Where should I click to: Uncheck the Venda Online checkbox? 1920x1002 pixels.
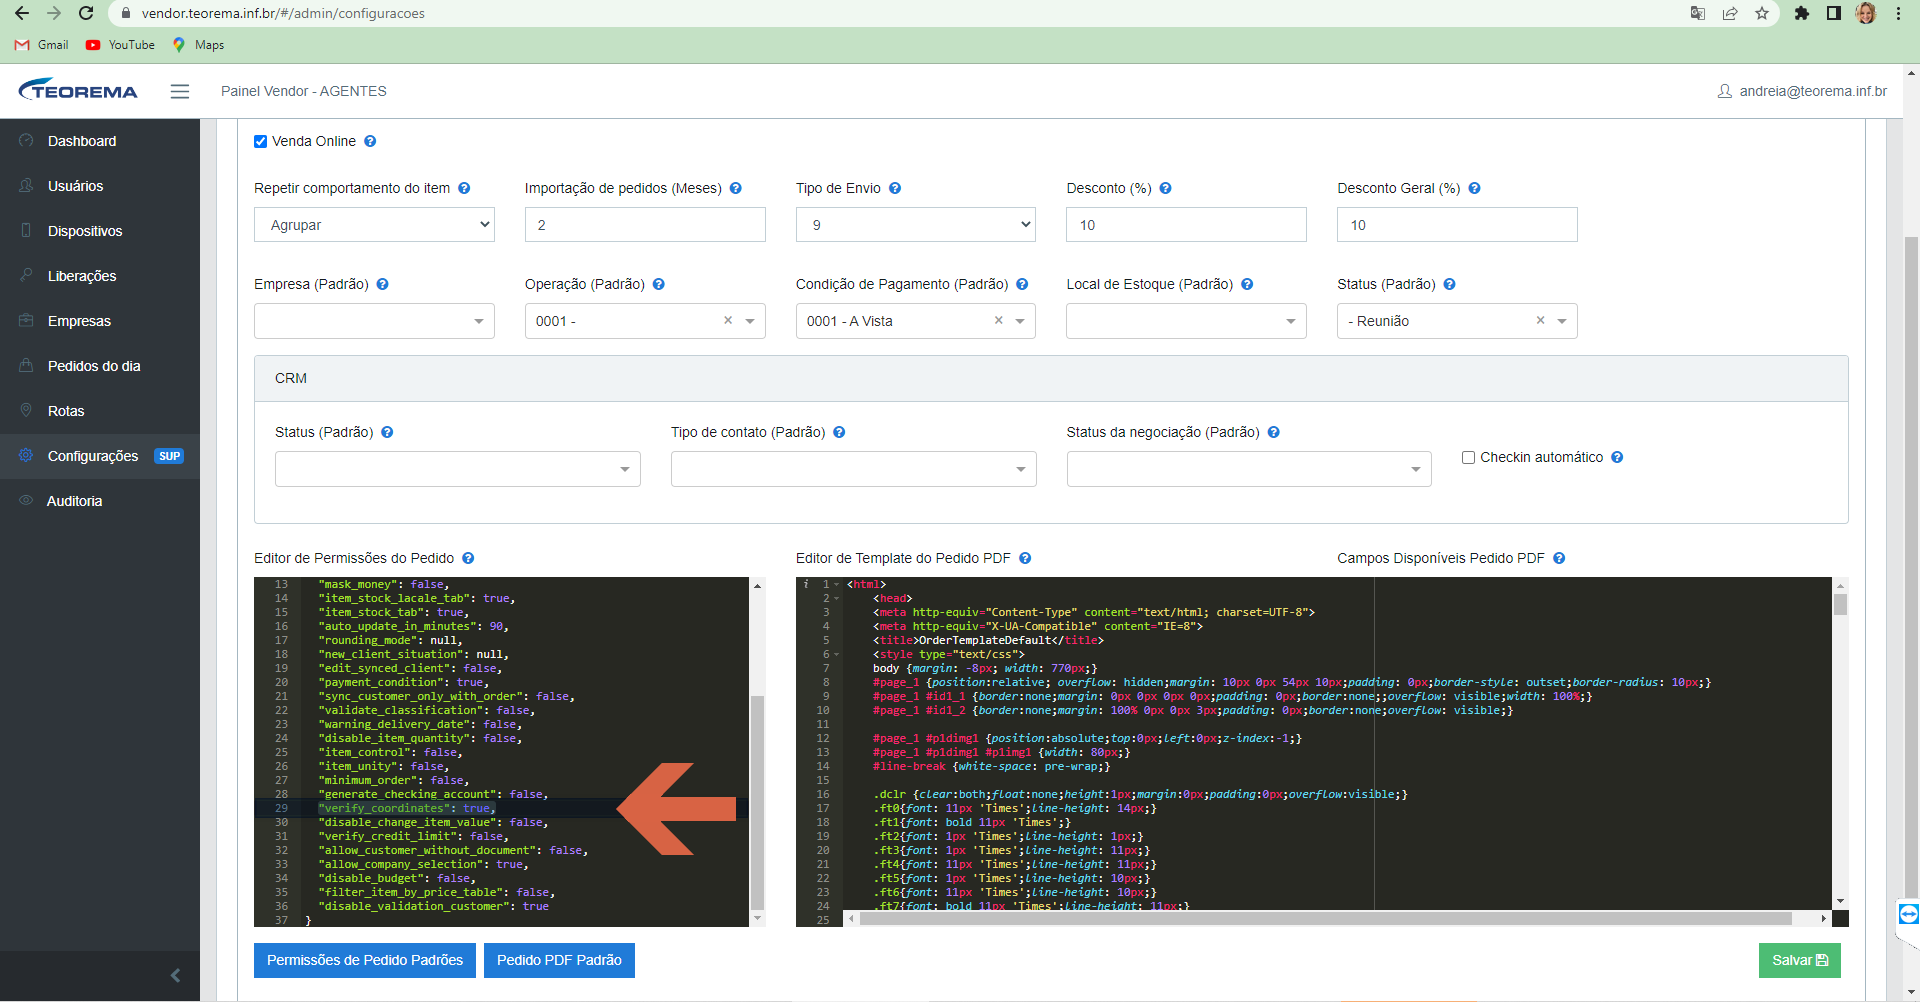261,141
